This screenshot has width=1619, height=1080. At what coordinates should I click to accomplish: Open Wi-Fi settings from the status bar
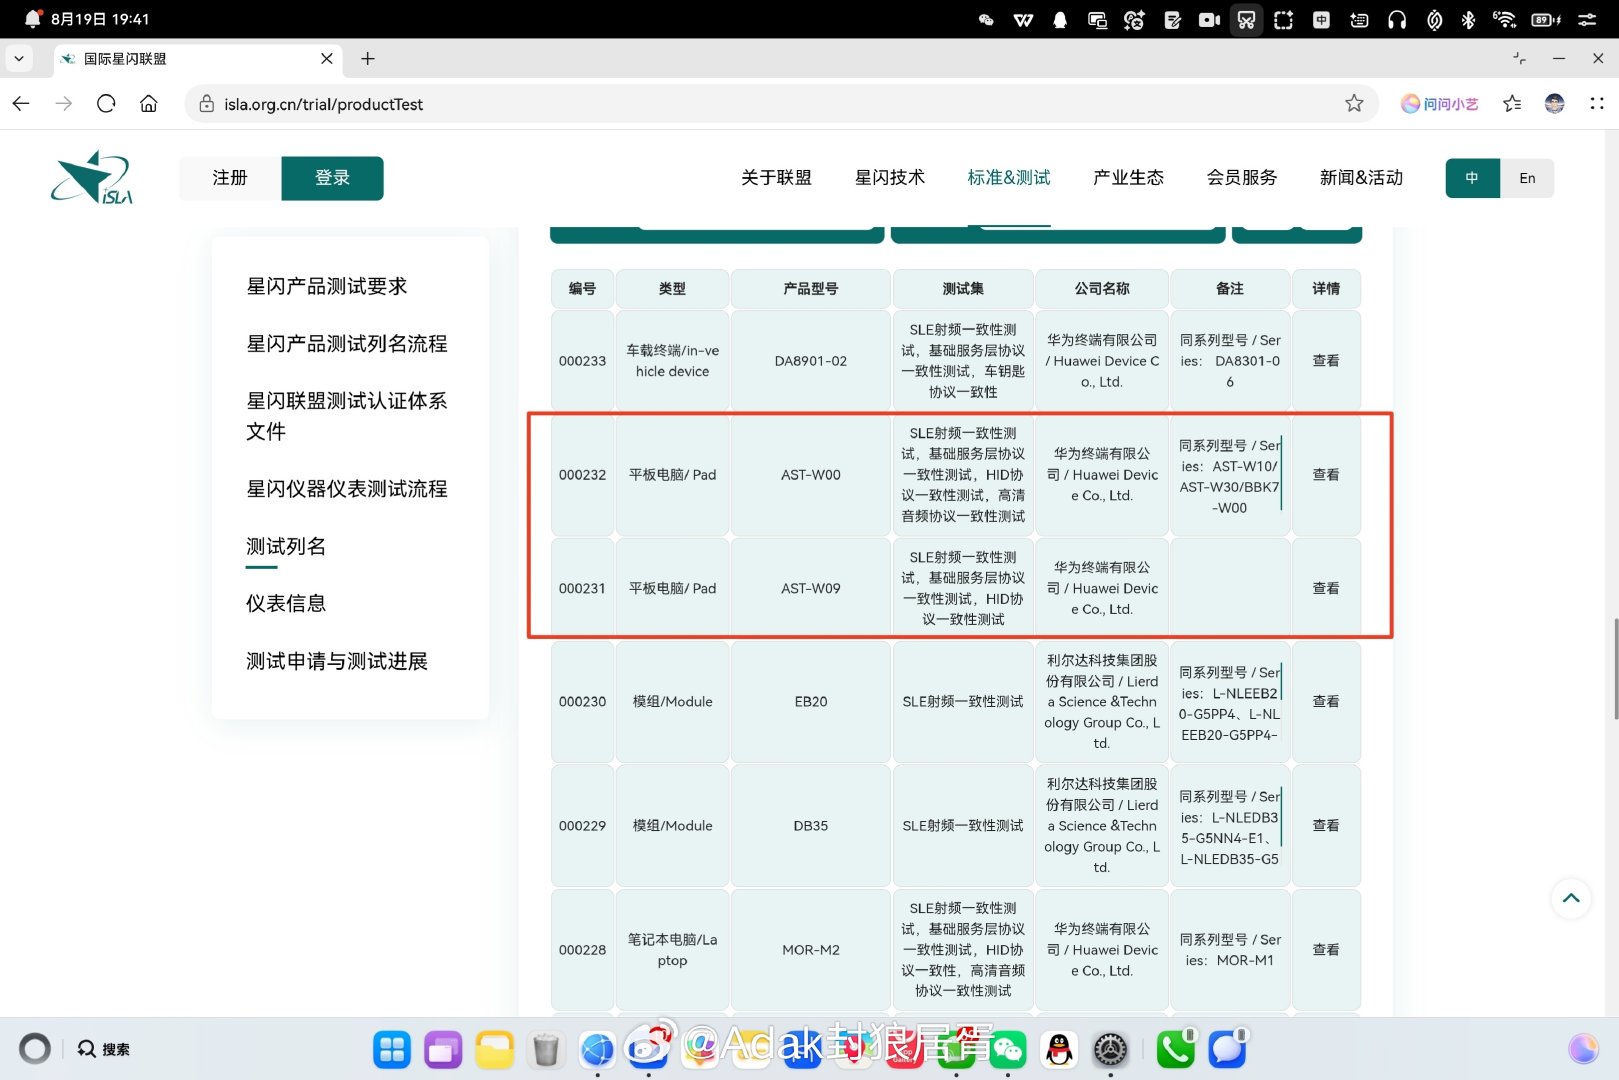pos(1504,19)
